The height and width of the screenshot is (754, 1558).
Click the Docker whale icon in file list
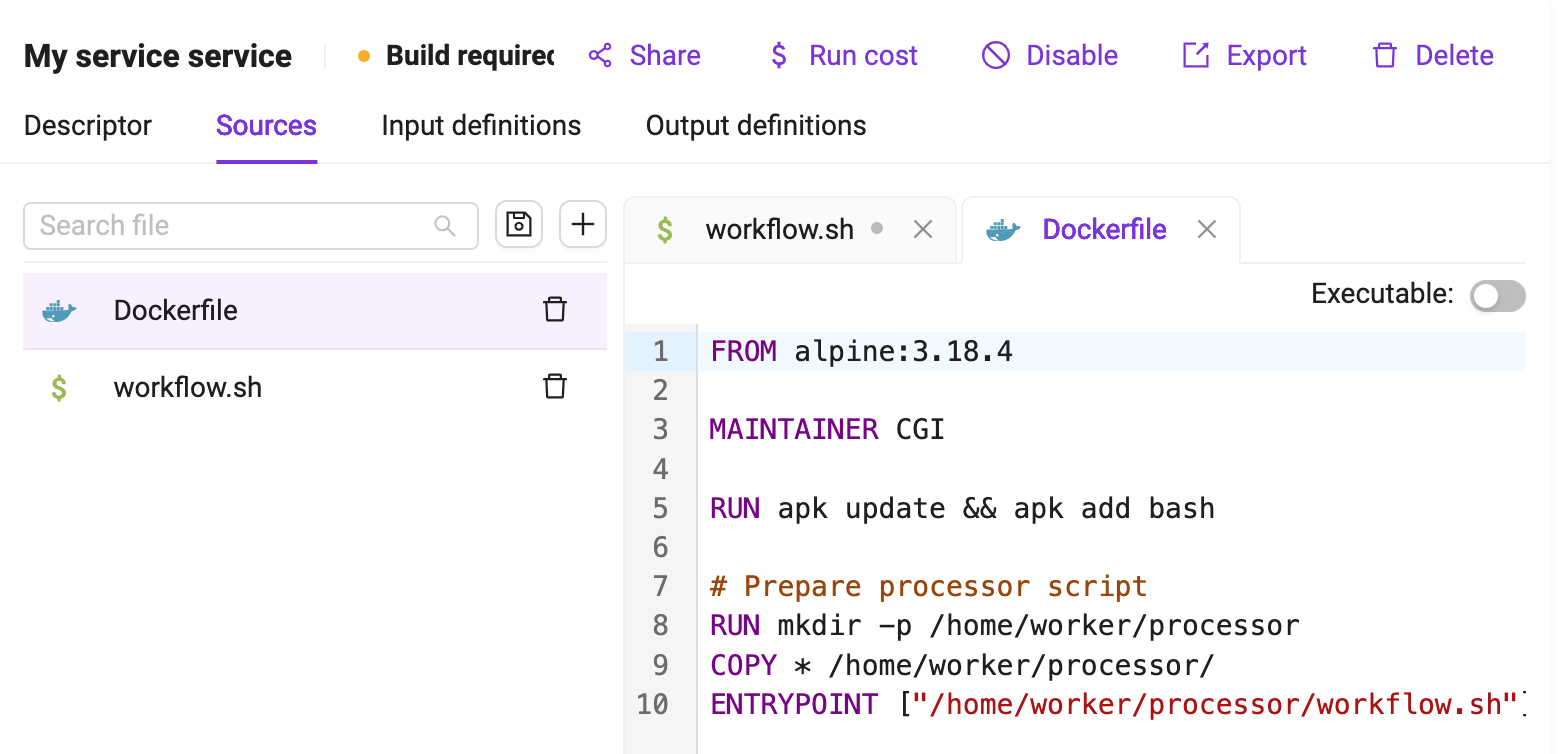[59, 311]
